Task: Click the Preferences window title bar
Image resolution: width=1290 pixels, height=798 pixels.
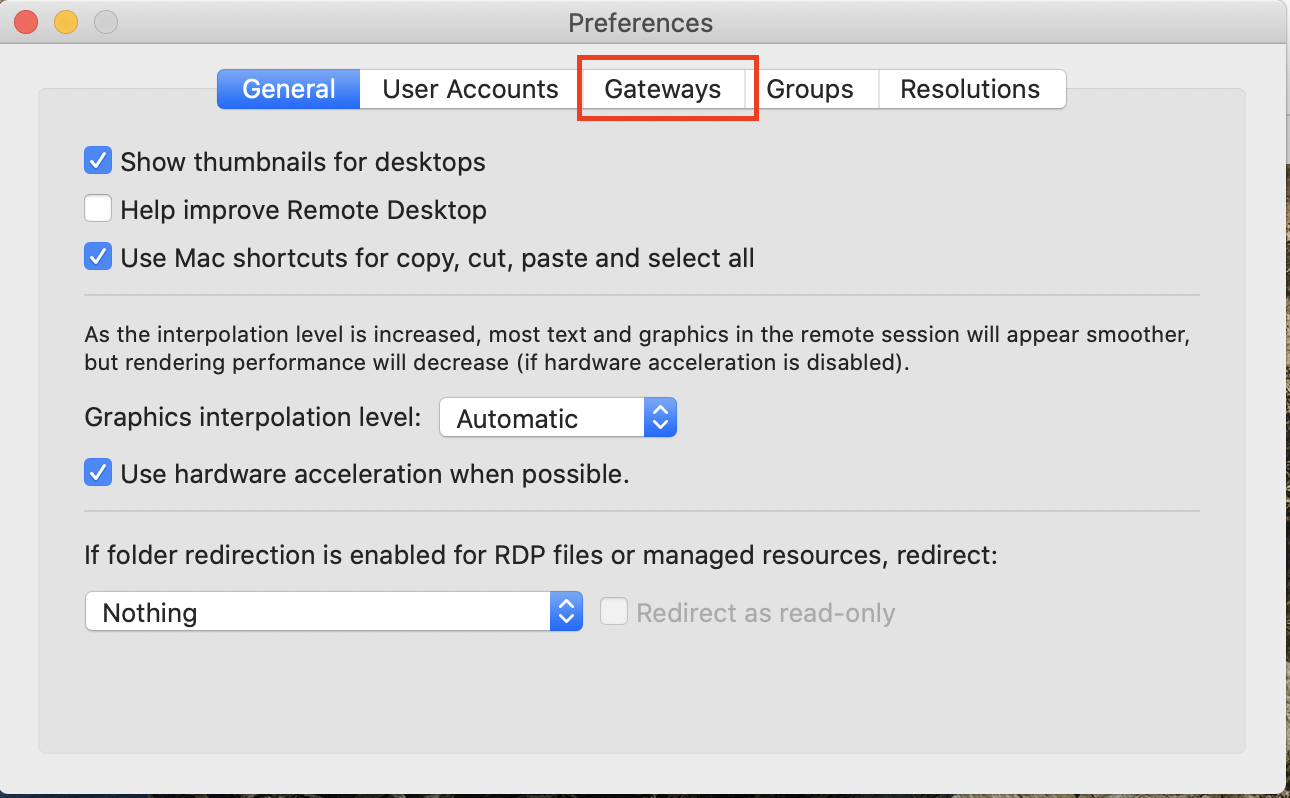Action: 640,22
